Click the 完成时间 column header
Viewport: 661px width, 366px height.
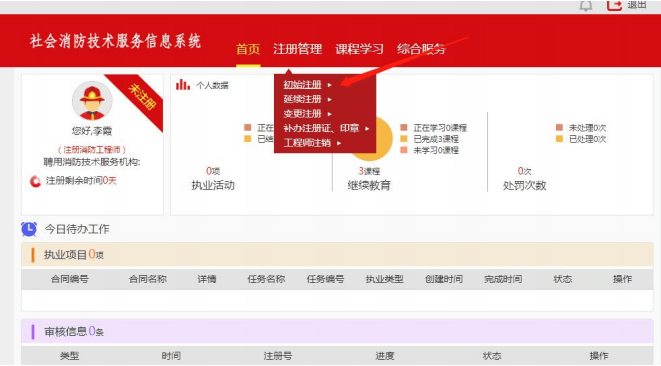coord(503,279)
